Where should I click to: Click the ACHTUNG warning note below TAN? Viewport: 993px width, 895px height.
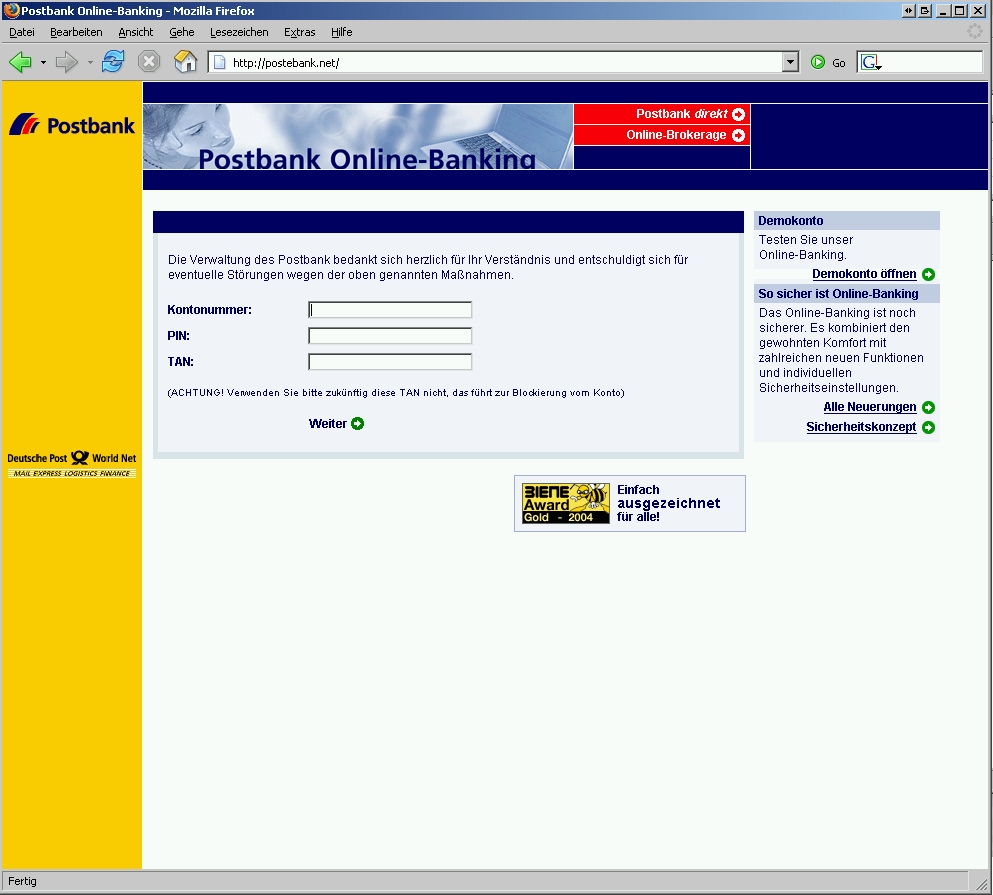(396, 393)
